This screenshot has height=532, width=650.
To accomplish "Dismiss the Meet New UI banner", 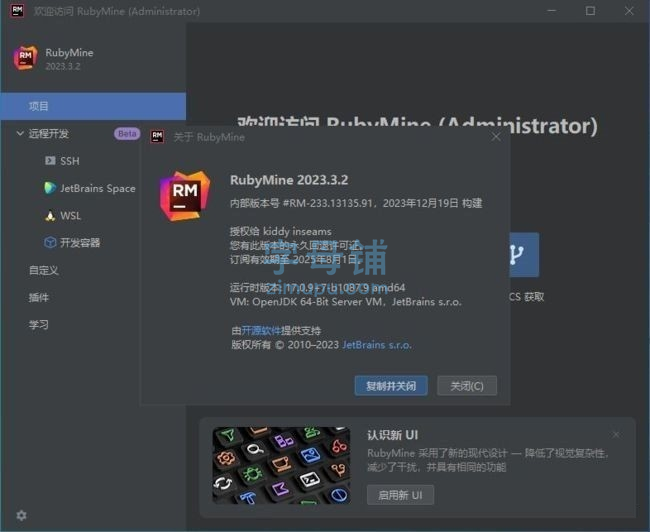I will coord(616,435).
